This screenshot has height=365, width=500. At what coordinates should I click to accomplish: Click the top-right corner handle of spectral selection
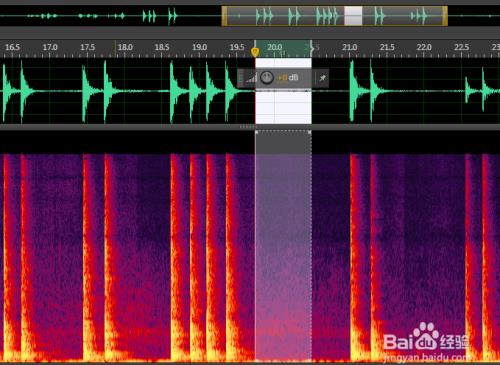[x=310, y=132]
